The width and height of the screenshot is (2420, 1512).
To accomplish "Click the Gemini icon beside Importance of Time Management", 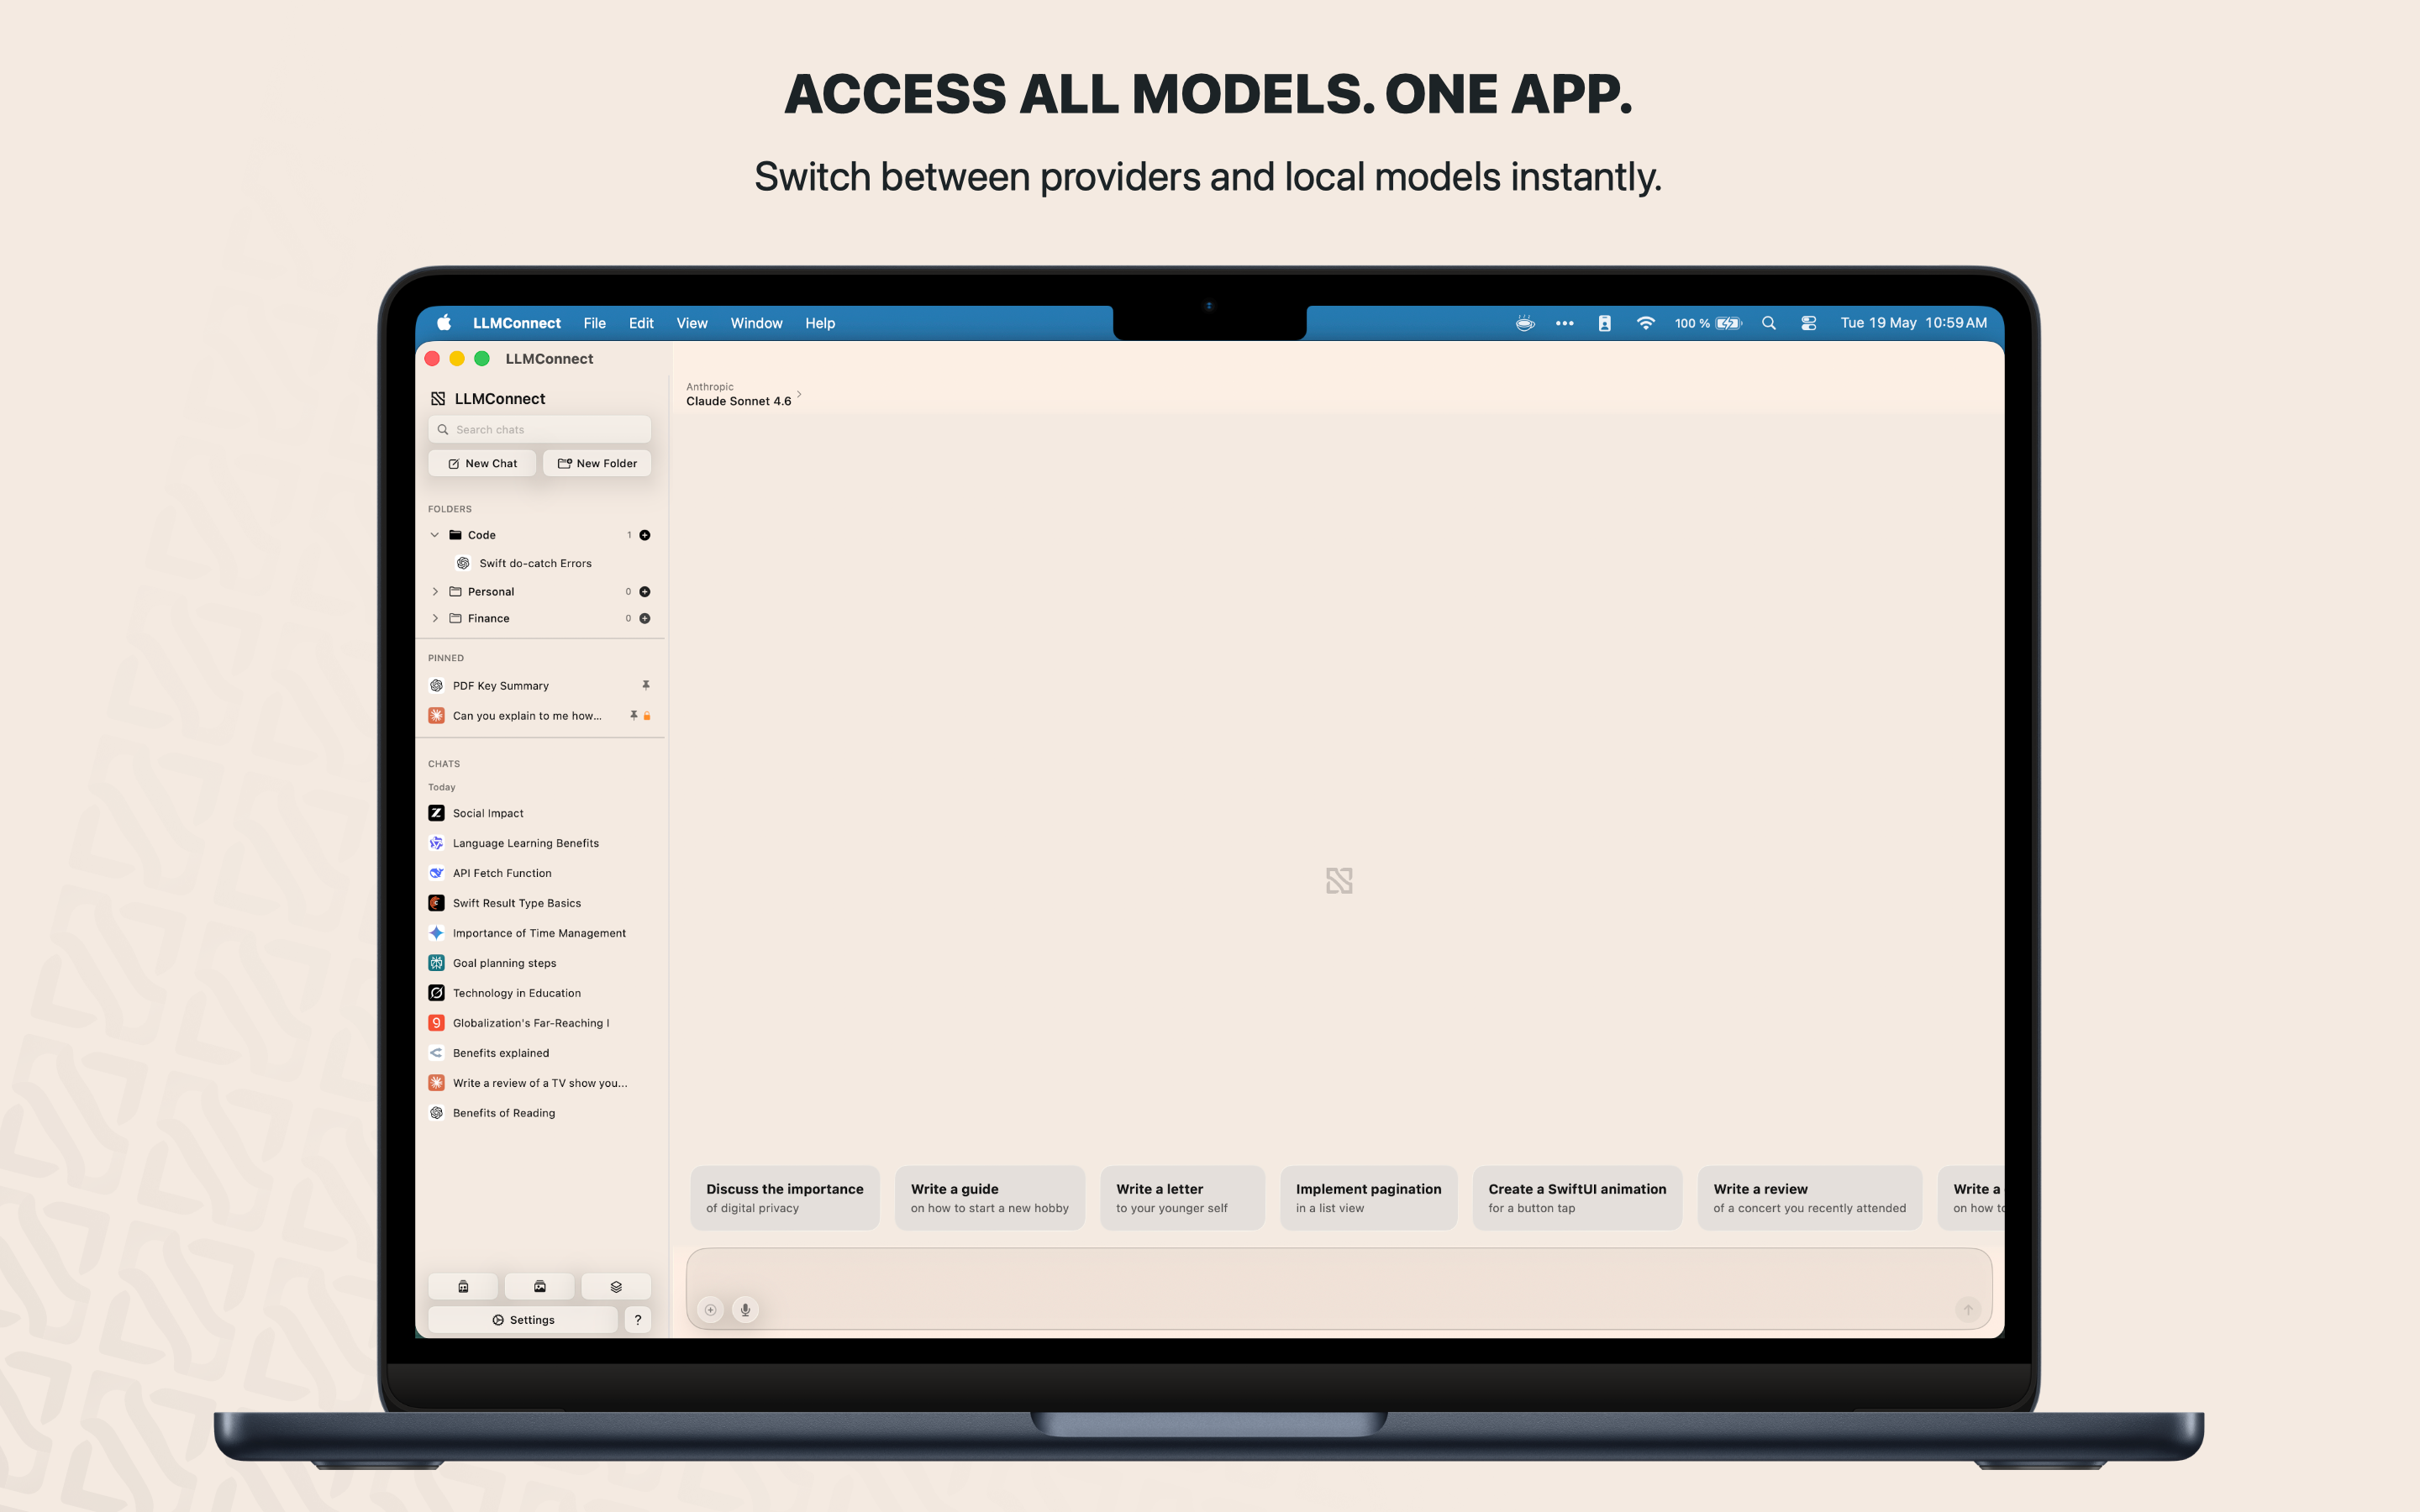I will tap(437, 933).
